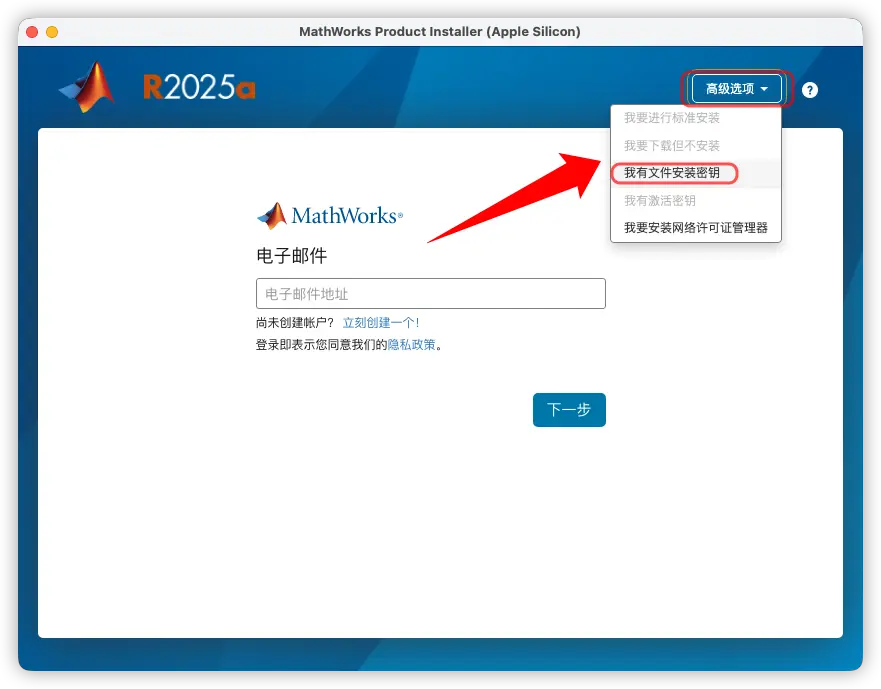Open the 立刻创建一个! account link

point(381,323)
